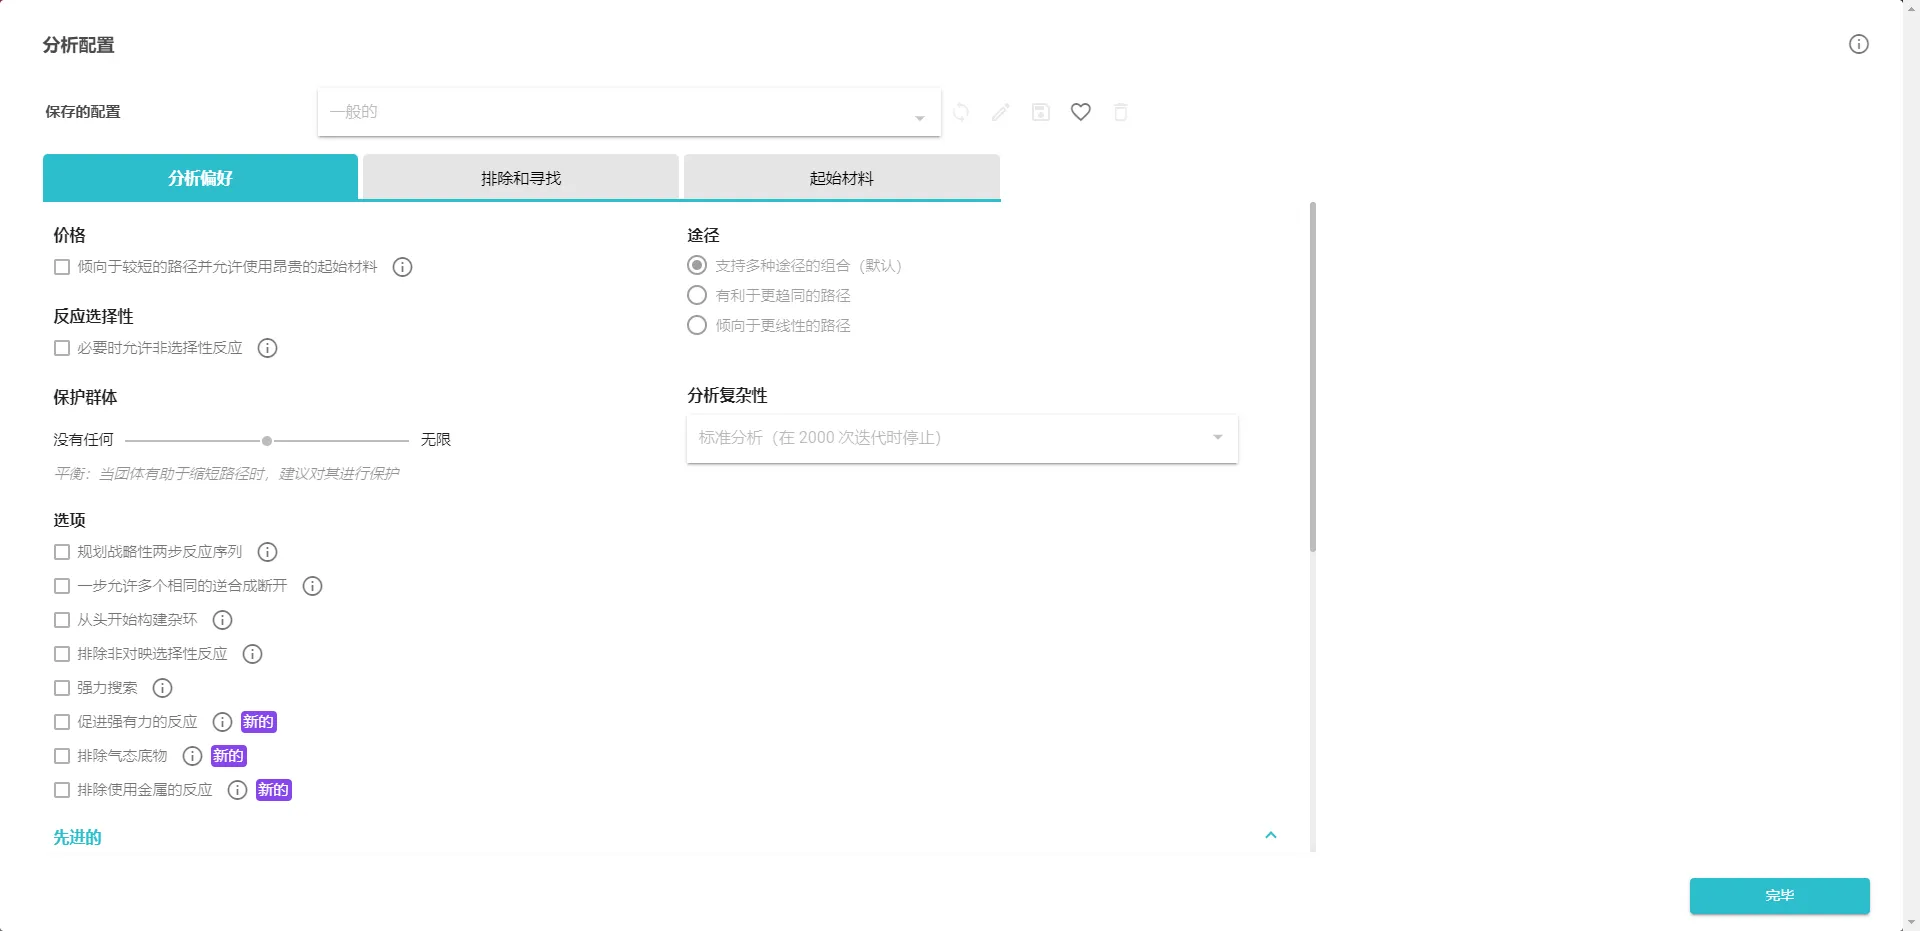Check 必要时允许非选择性反应 option
Image resolution: width=1920 pixels, height=931 pixels.
[62, 348]
